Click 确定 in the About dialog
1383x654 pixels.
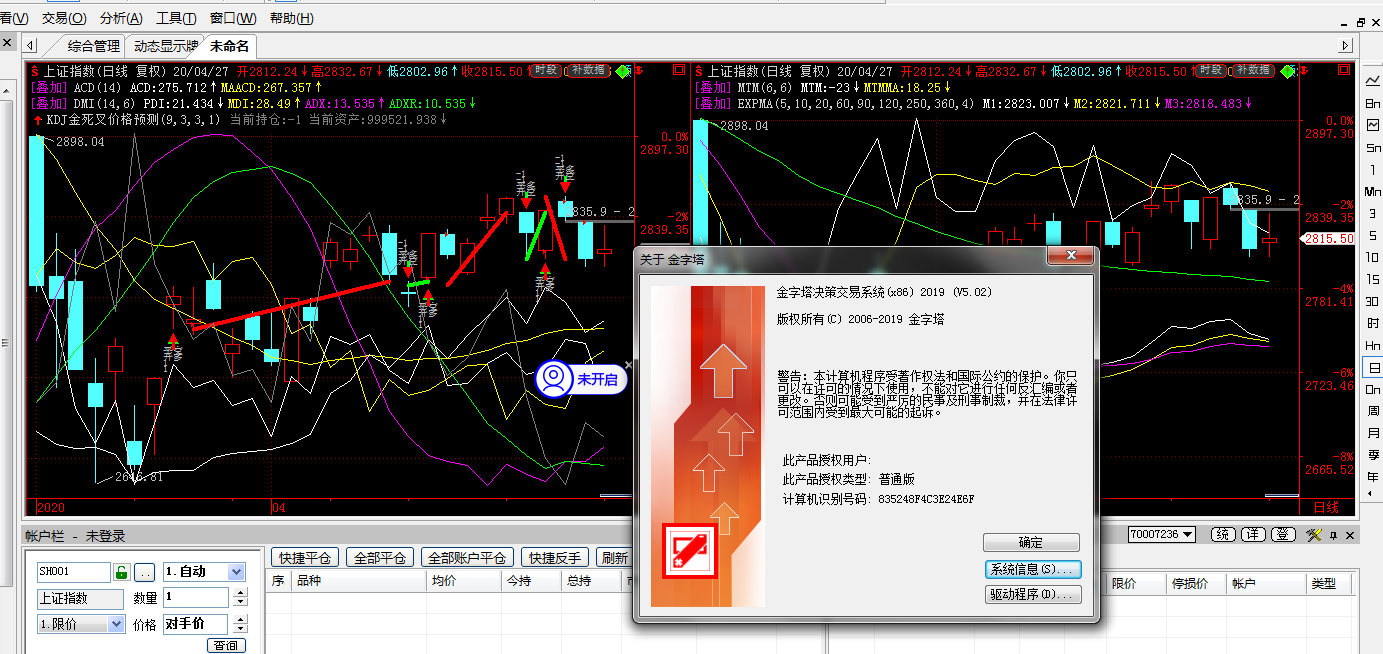1031,543
